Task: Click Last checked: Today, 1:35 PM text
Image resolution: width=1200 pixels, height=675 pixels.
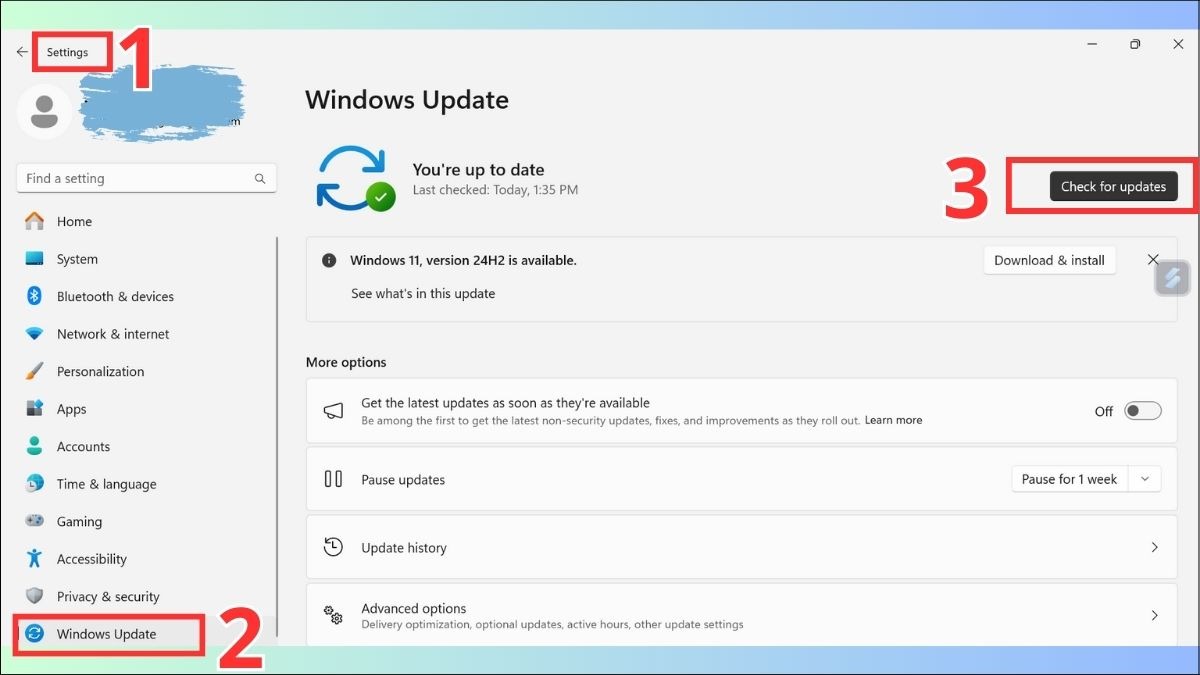Action: tap(495, 190)
